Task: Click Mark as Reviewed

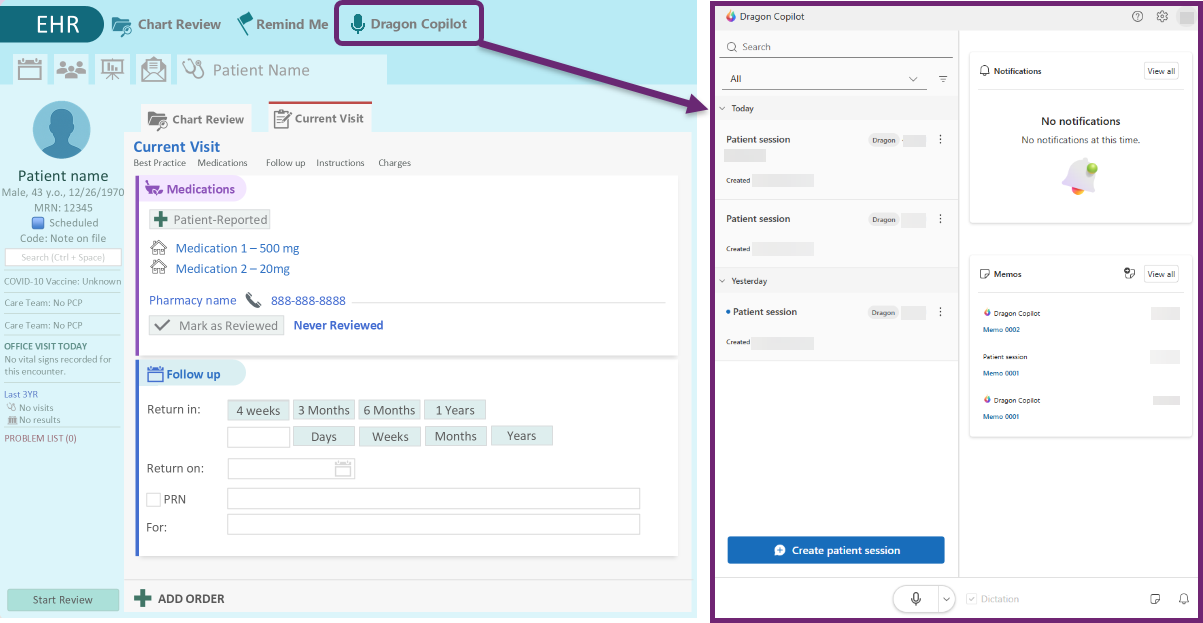Action: point(216,325)
